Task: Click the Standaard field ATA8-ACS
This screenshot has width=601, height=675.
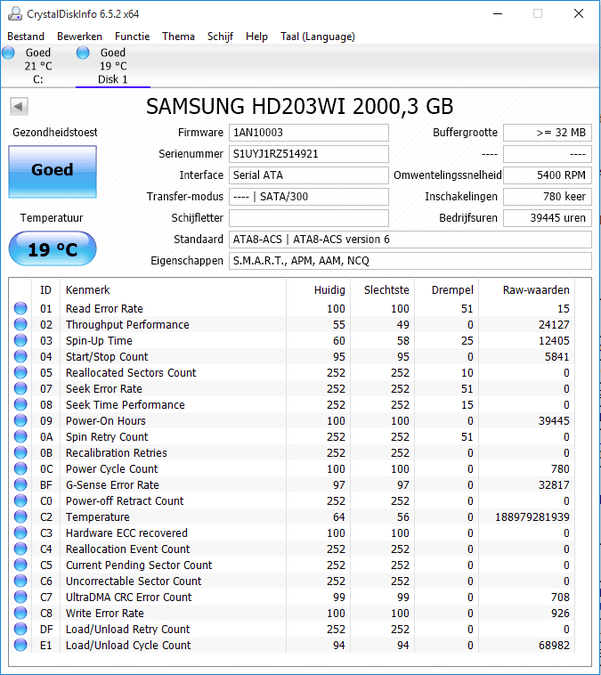Action: pos(410,239)
